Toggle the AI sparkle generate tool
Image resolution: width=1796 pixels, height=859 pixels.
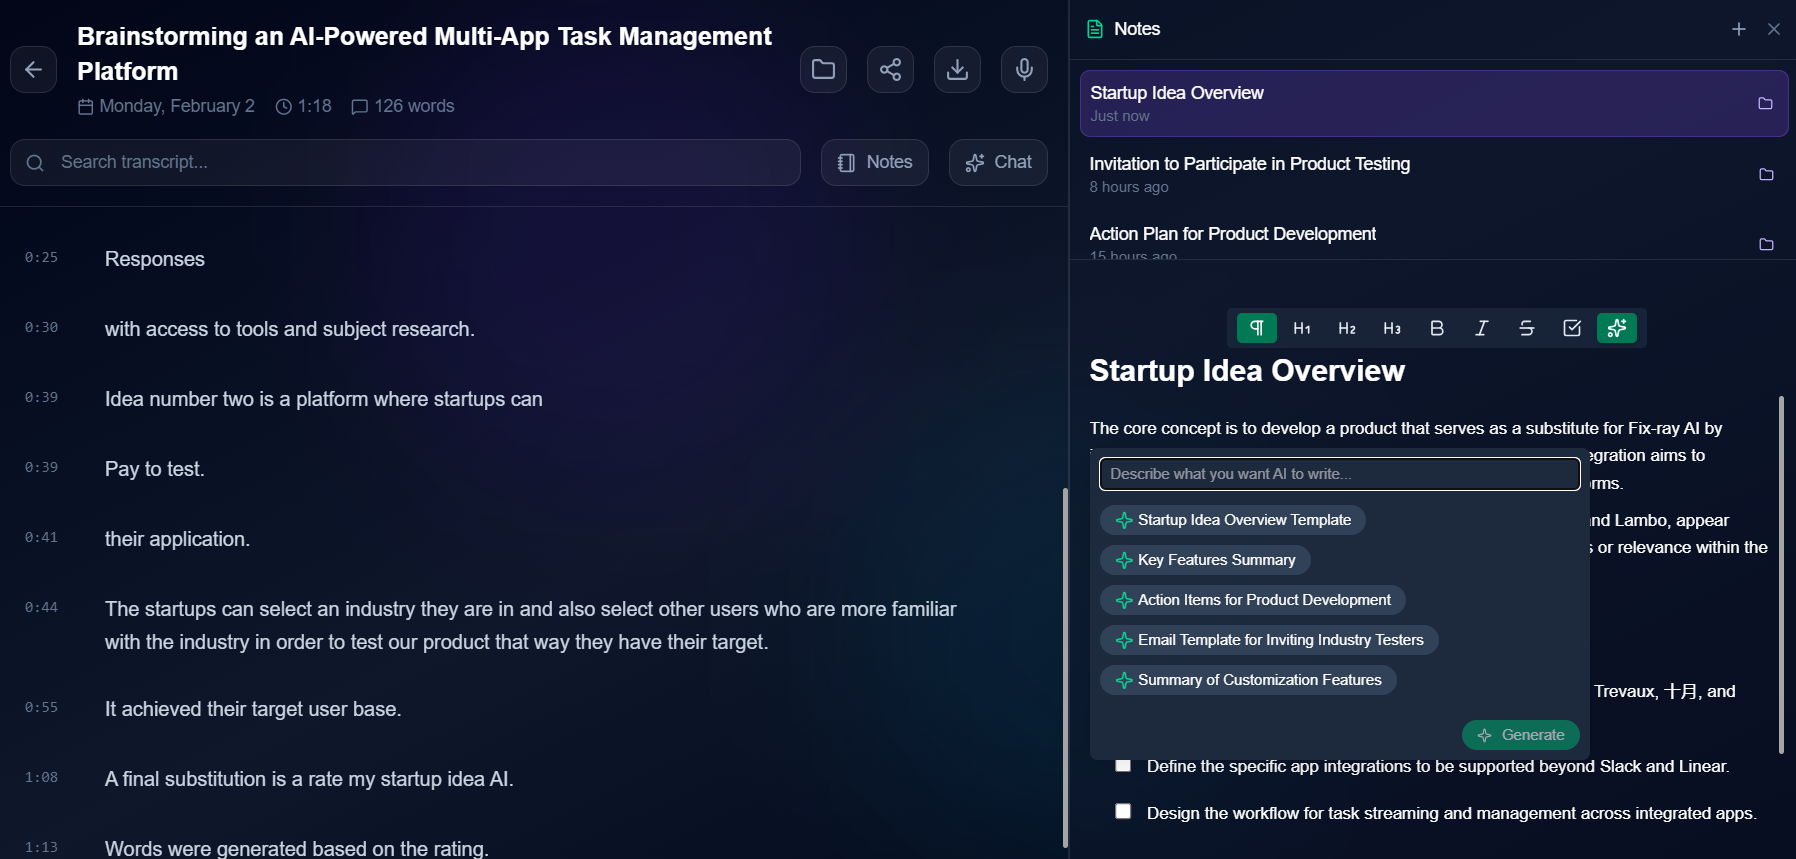point(1617,328)
